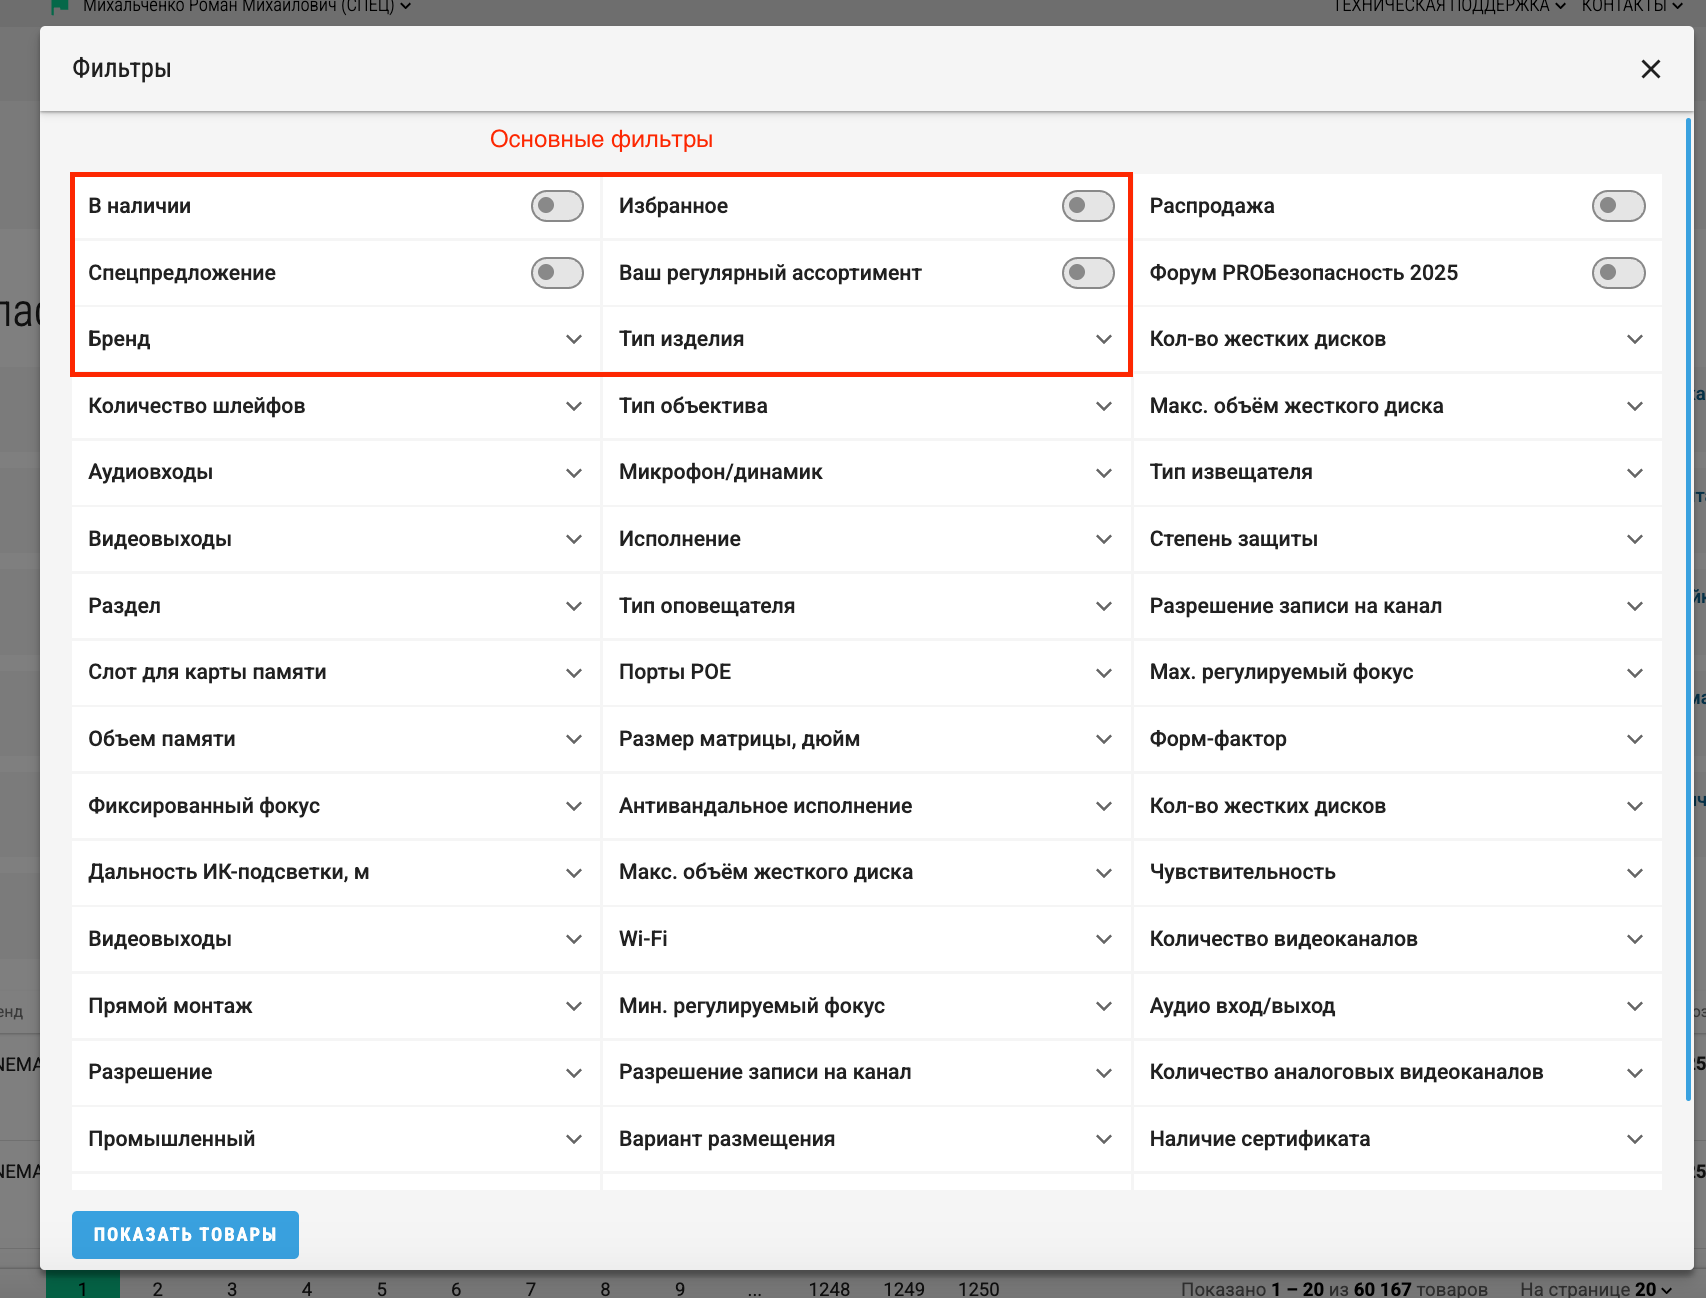Click chevron next to Тип объектива
This screenshot has width=1706, height=1298.
(x=1103, y=406)
